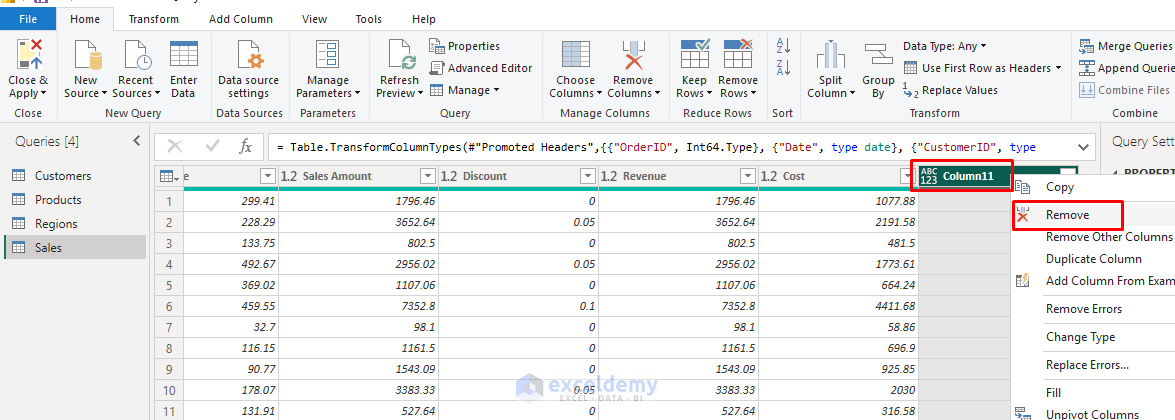1175x420 pixels.
Task: Click the Sales Amount cell 7352.8
Action: [358, 306]
